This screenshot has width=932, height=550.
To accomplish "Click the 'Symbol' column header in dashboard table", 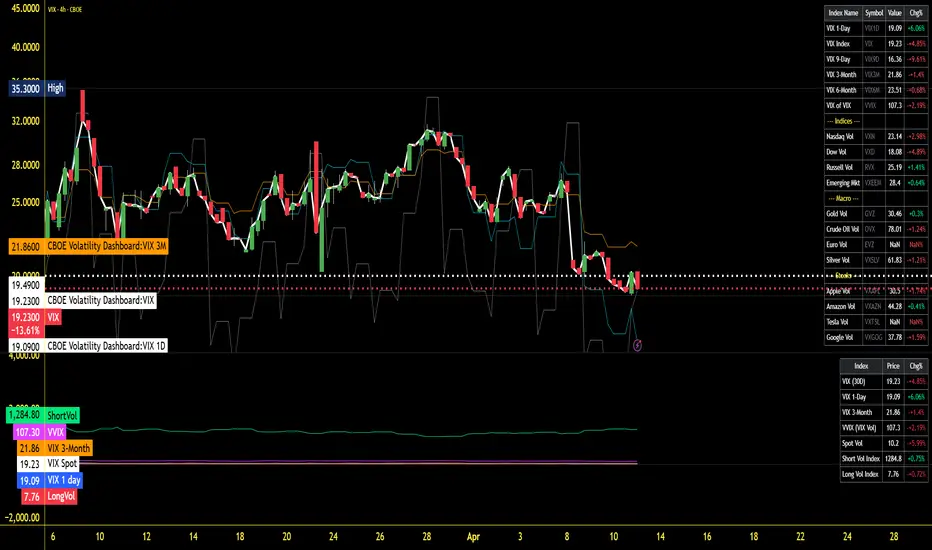I will point(874,13).
